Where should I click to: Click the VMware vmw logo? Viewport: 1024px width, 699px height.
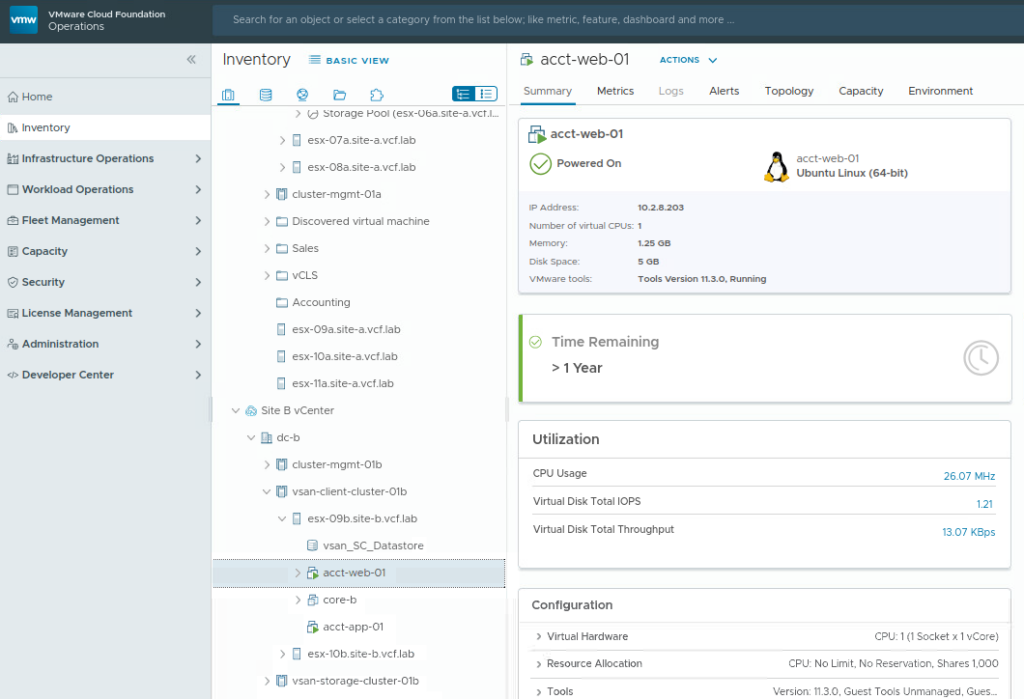(24, 19)
